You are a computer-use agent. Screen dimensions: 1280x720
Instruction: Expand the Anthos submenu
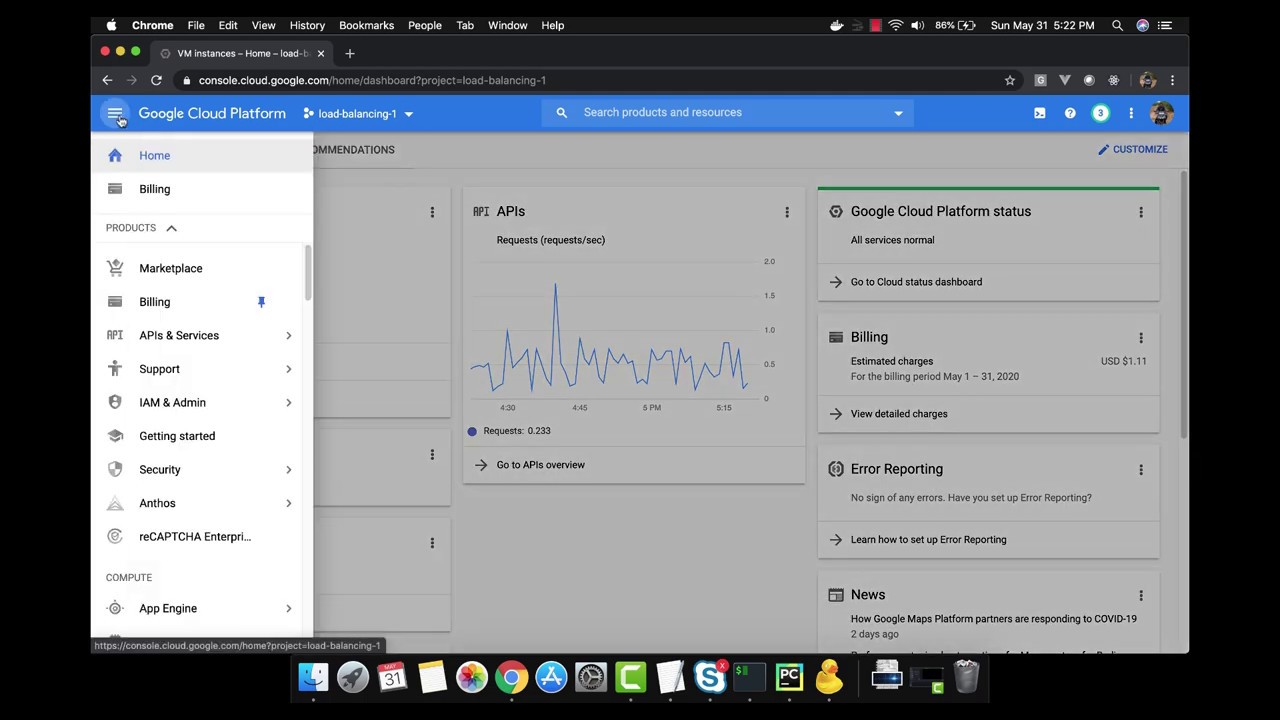point(289,503)
